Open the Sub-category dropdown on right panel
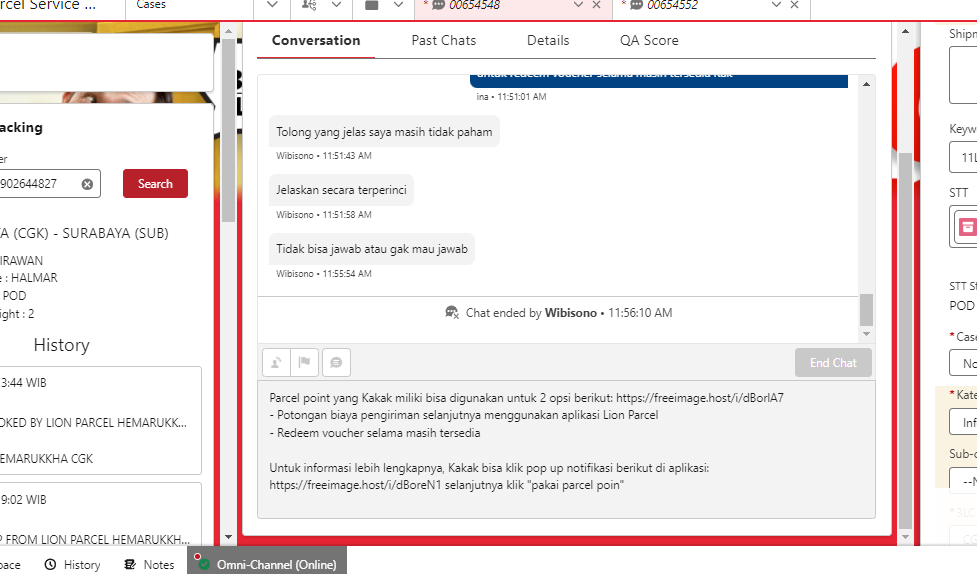This screenshot has height=574, width=977. coord(963,480)
